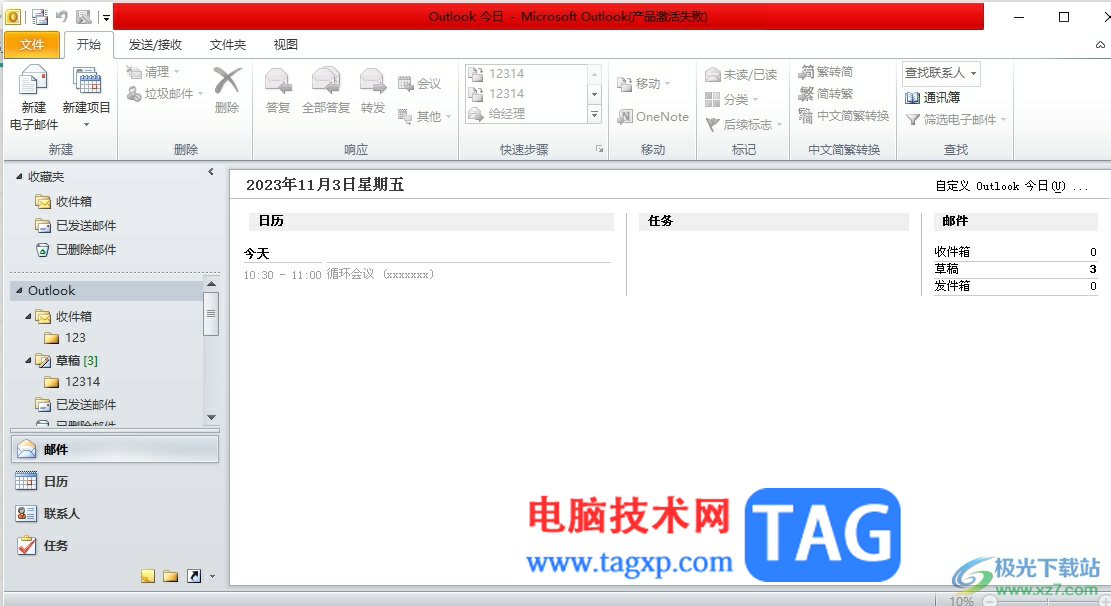The width and height of the screenshot is (1111, 606).
Task: Open the 联系人 Contacts navigation button
Action: point(115,513)
